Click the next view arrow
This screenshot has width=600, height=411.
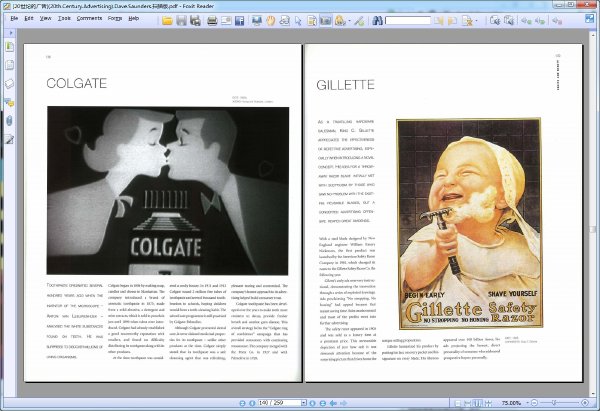[344, 403]
